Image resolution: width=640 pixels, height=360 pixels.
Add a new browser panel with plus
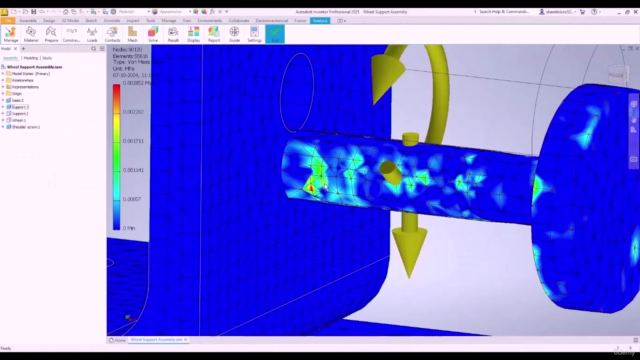tap(23, 49)
